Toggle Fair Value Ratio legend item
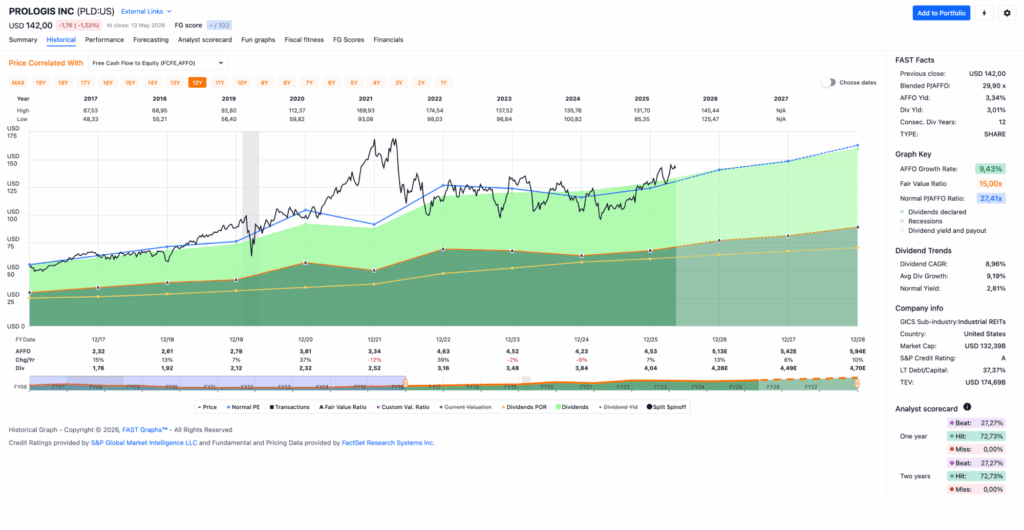The width and height of the screenshot is (1024, 530). 343,407
